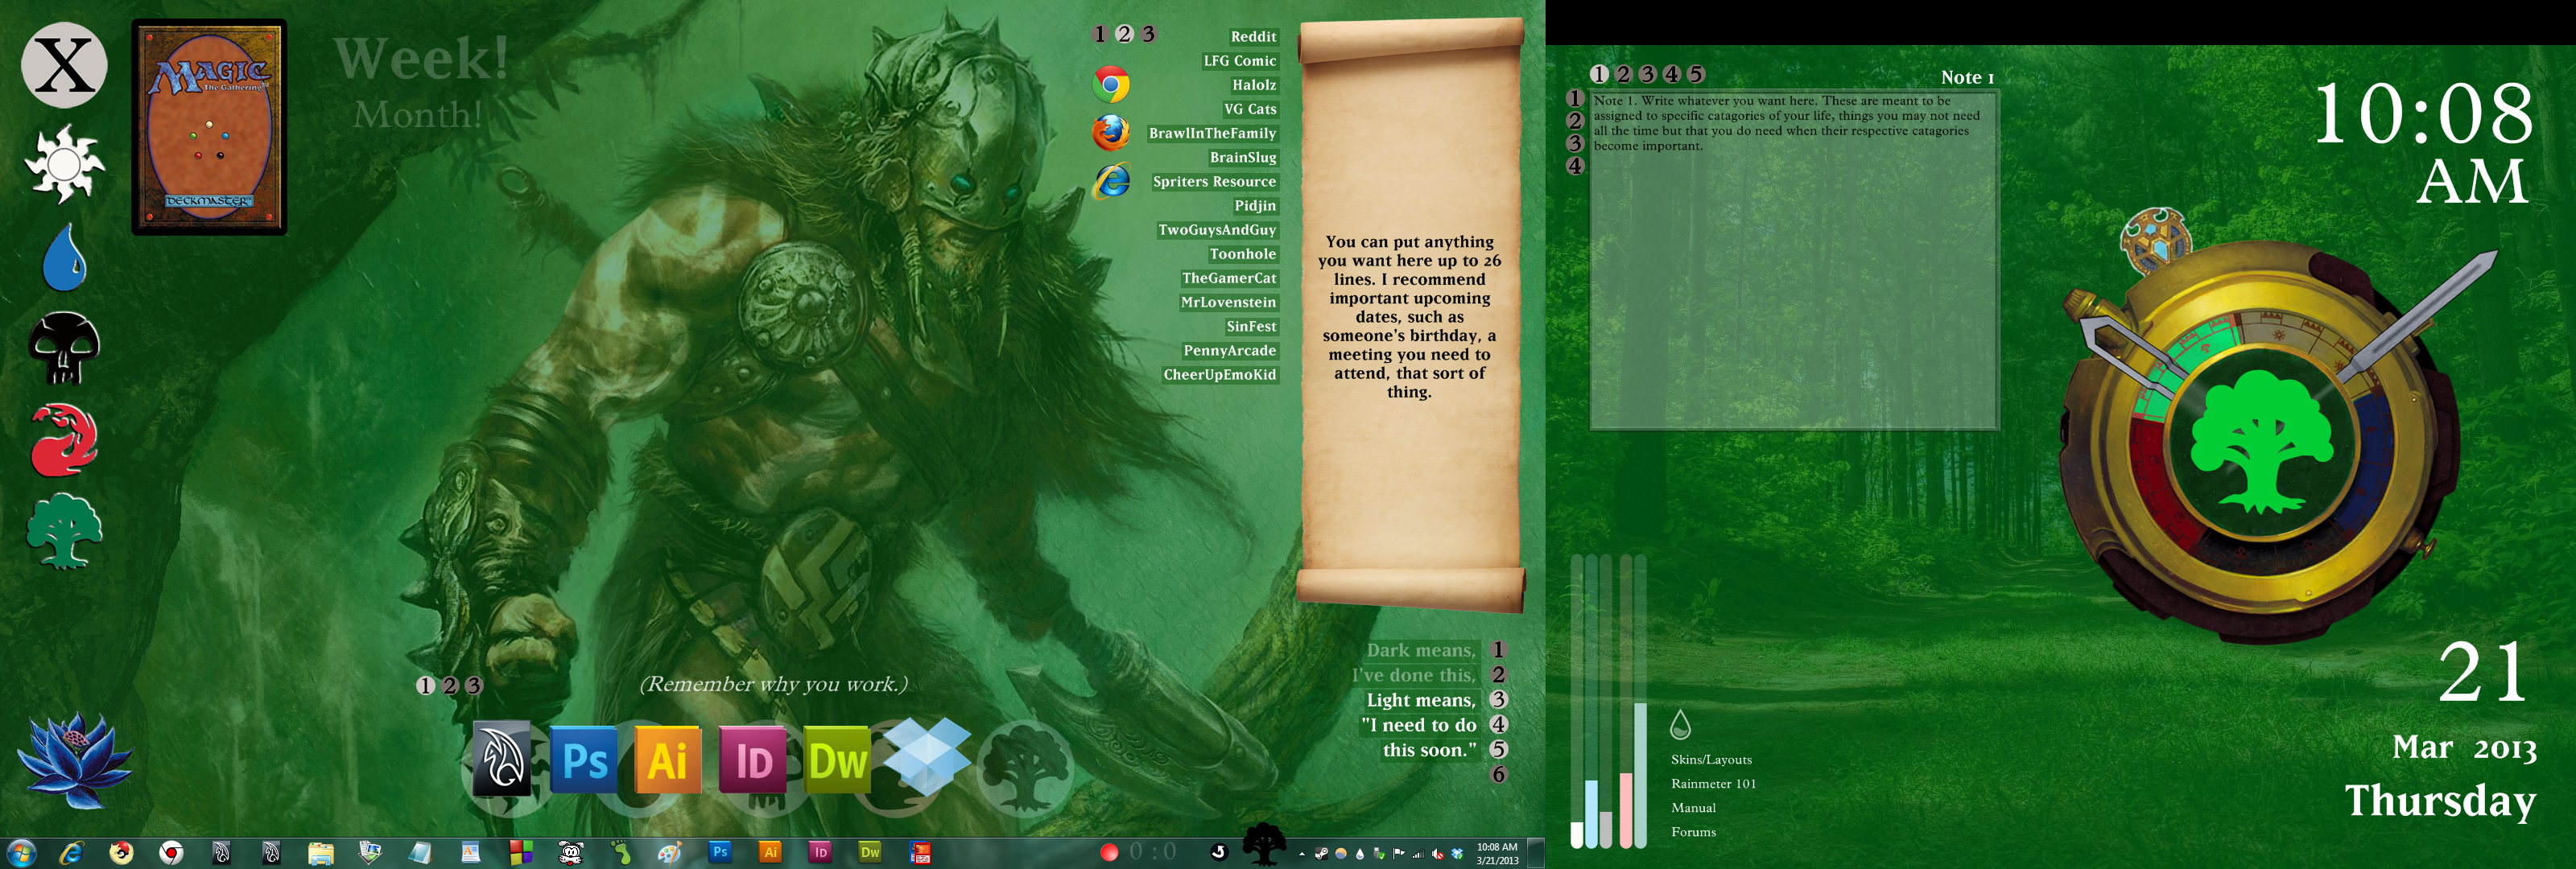Viewport: 2576px width, 869px height.
Task: Click the taskbar clock showing 10:08 AM
Action: click(x=1497, y=854)
